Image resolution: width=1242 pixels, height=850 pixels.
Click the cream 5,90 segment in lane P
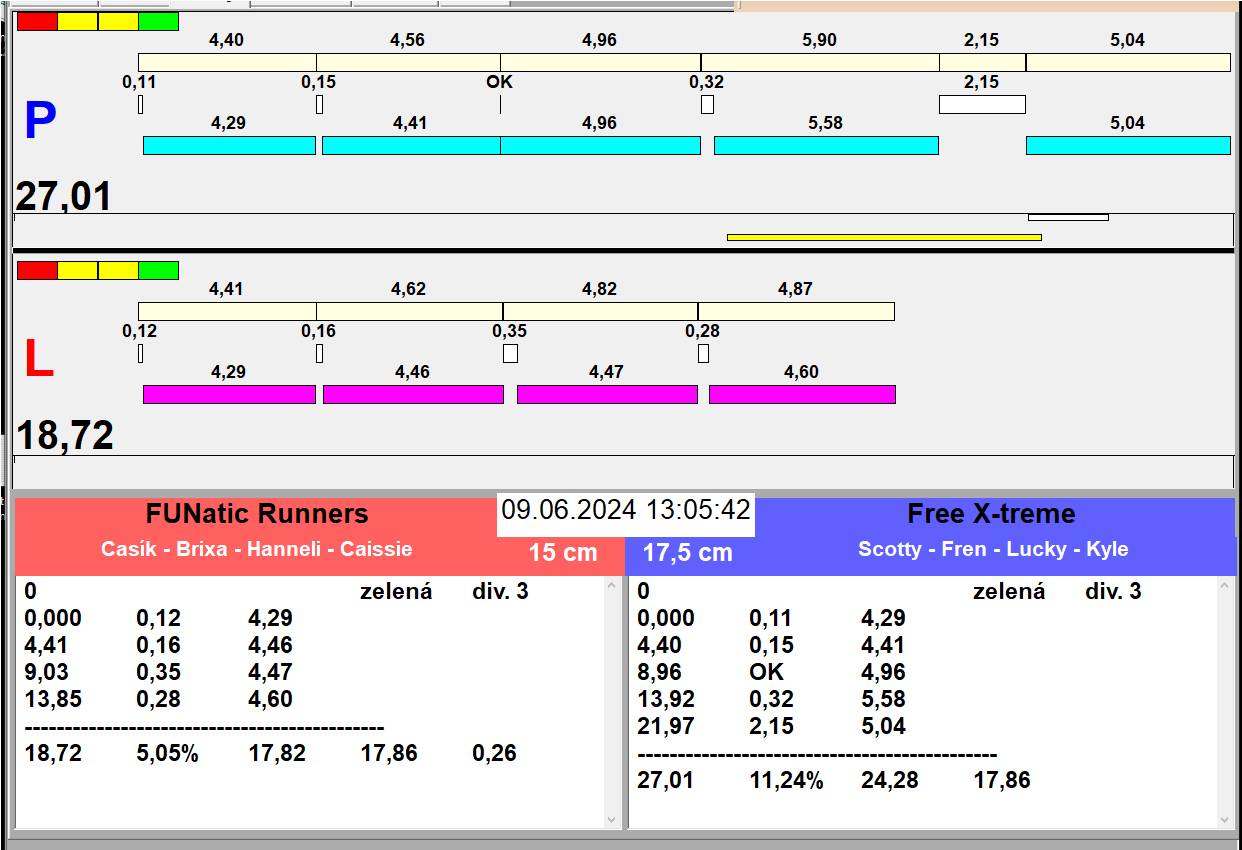tap(819, 62)
